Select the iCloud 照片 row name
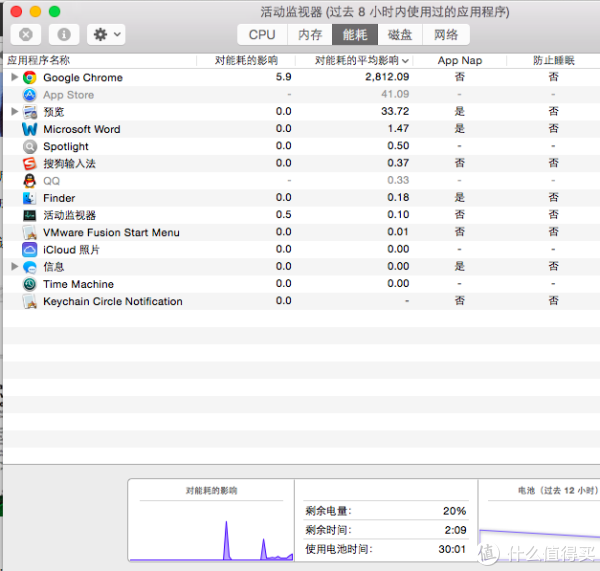 click(72, 250)
